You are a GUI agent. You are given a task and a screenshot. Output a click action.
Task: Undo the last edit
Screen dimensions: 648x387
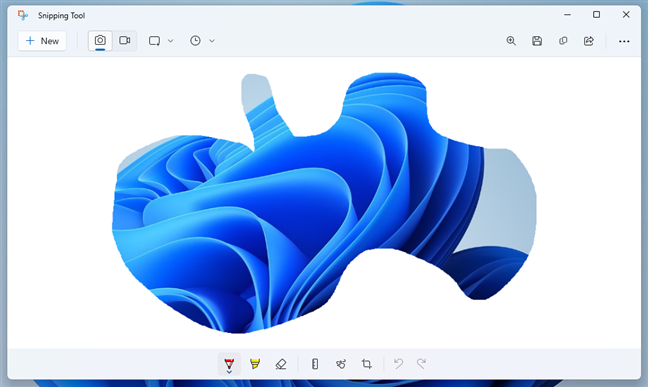(x=398, y=363)
